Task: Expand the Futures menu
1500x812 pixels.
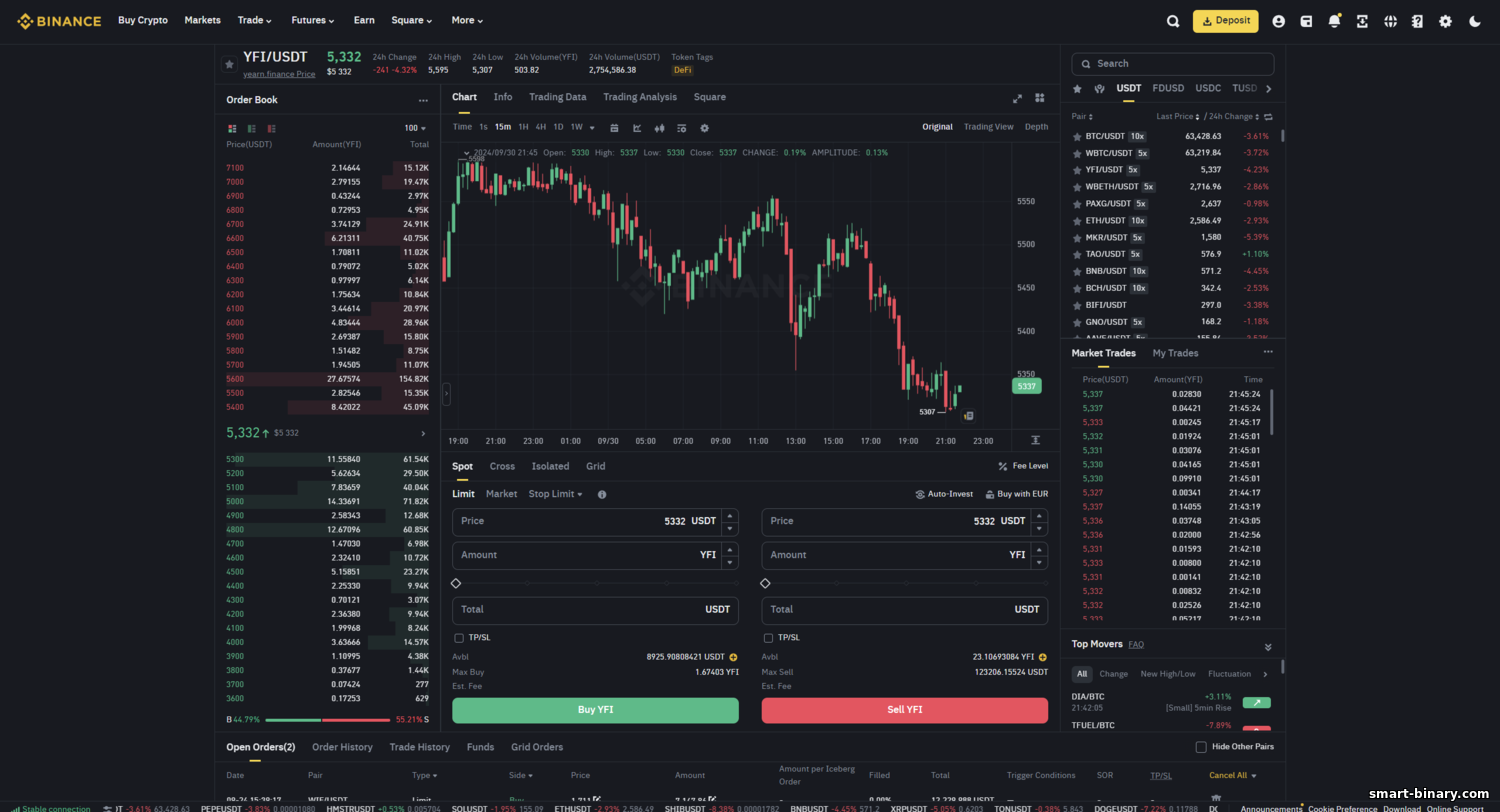Action: pos(313,20)
